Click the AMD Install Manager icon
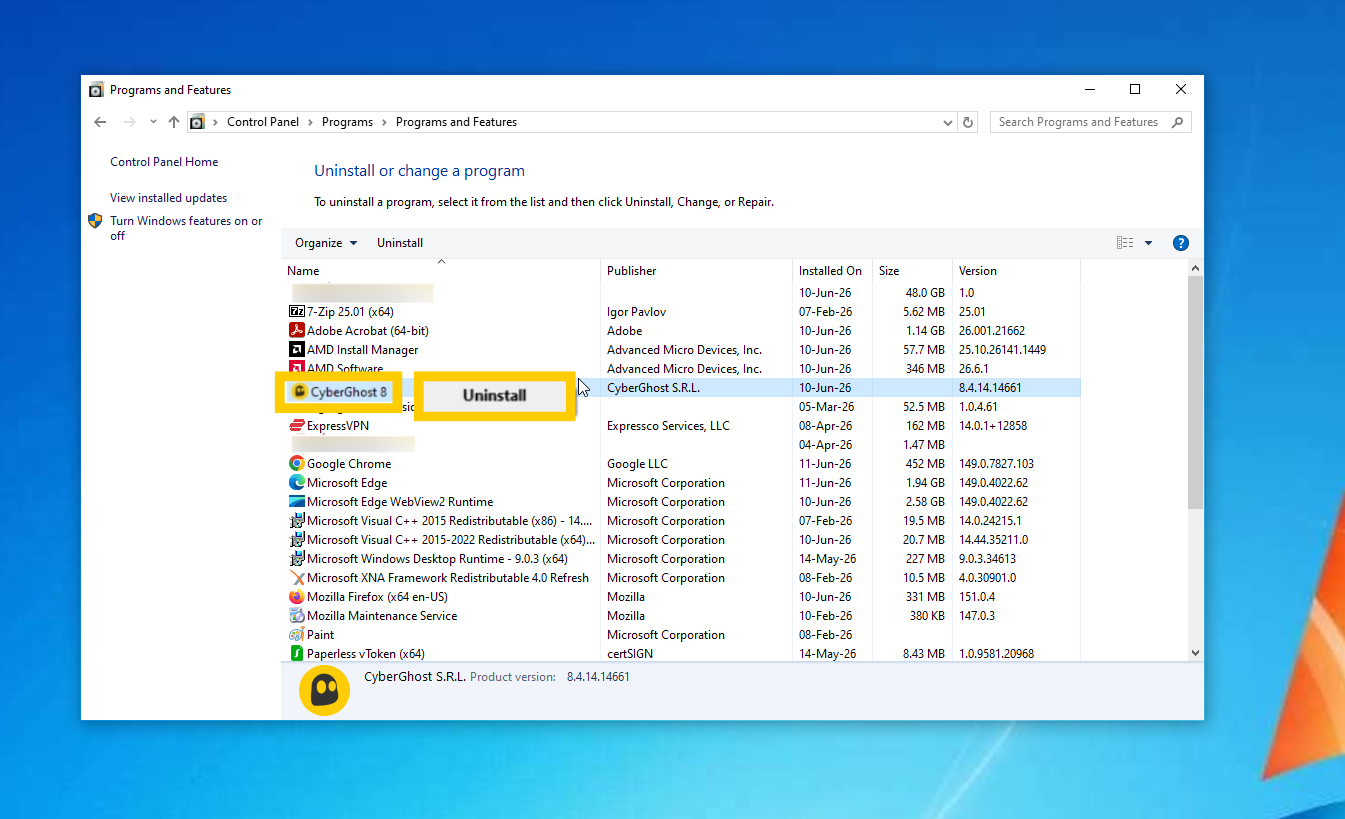The height and width of the screenshot is (819, 1345). click(x=296, y=350)
